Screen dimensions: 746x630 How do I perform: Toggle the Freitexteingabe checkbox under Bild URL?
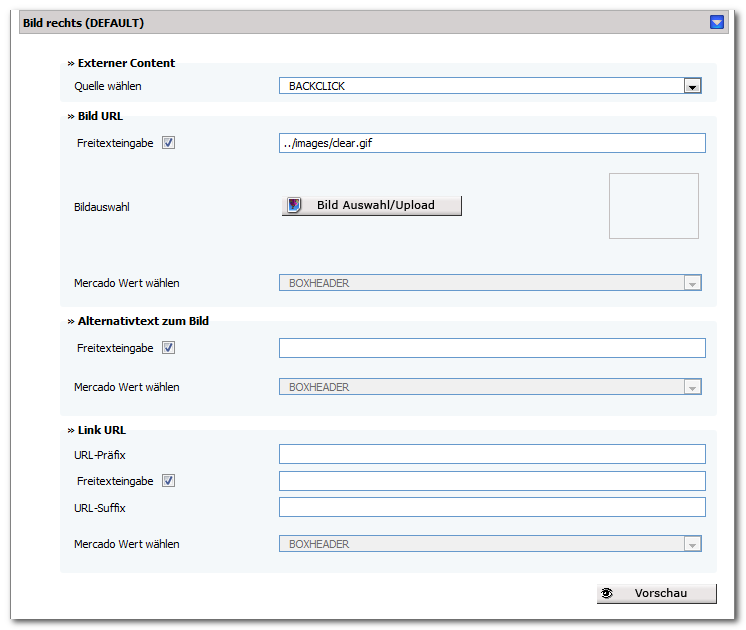pos(168,143)
